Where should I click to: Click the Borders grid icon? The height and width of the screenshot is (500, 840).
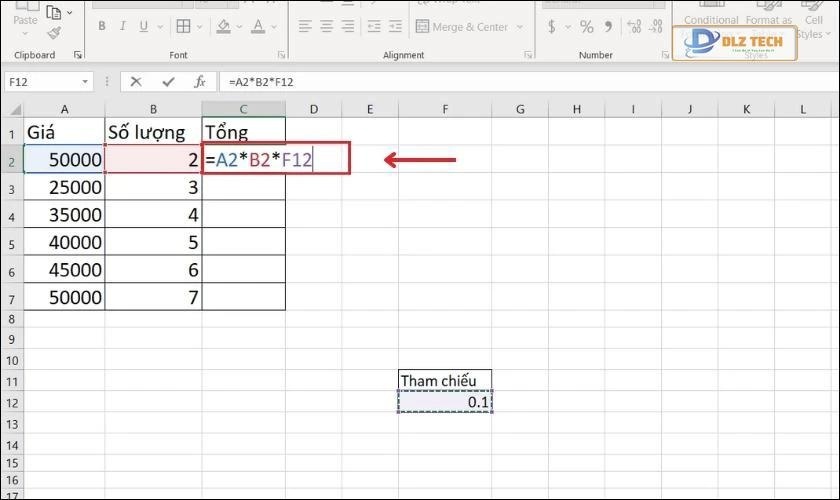(183, 27)
